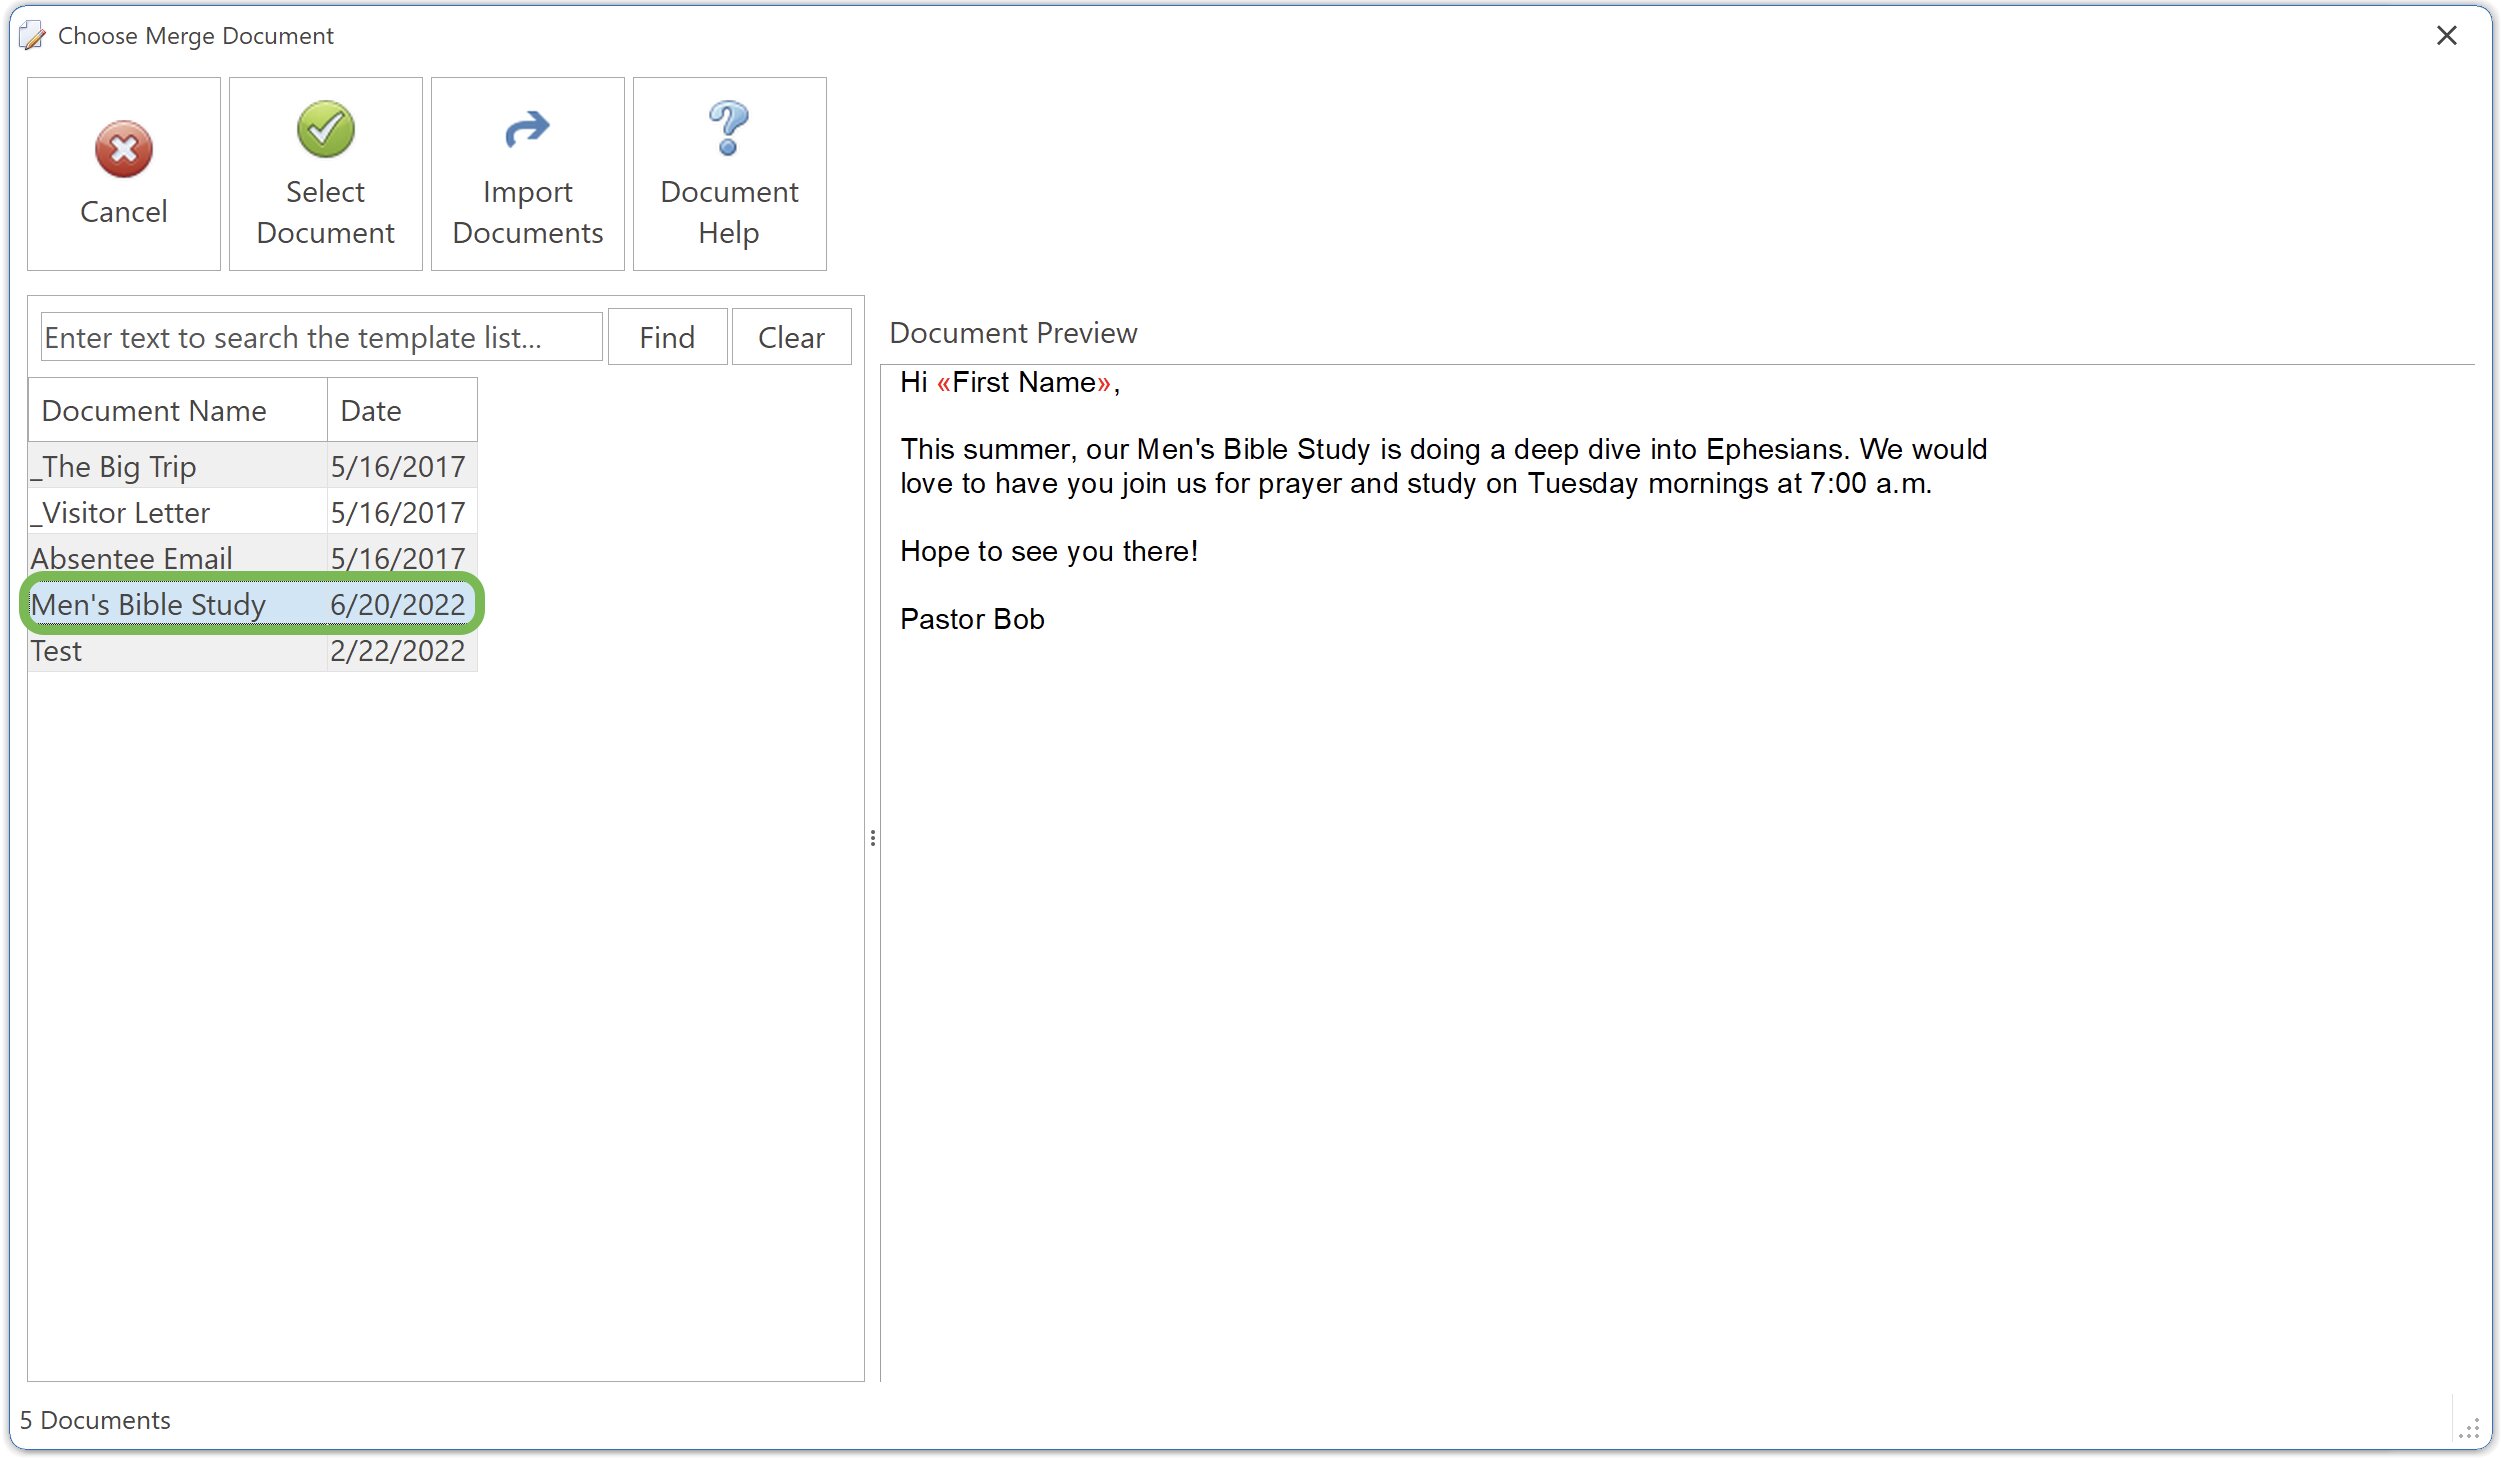Click inside the Document Preview pane
The height and width of the screenshot is (1458, 2502).
(1600, 800)
